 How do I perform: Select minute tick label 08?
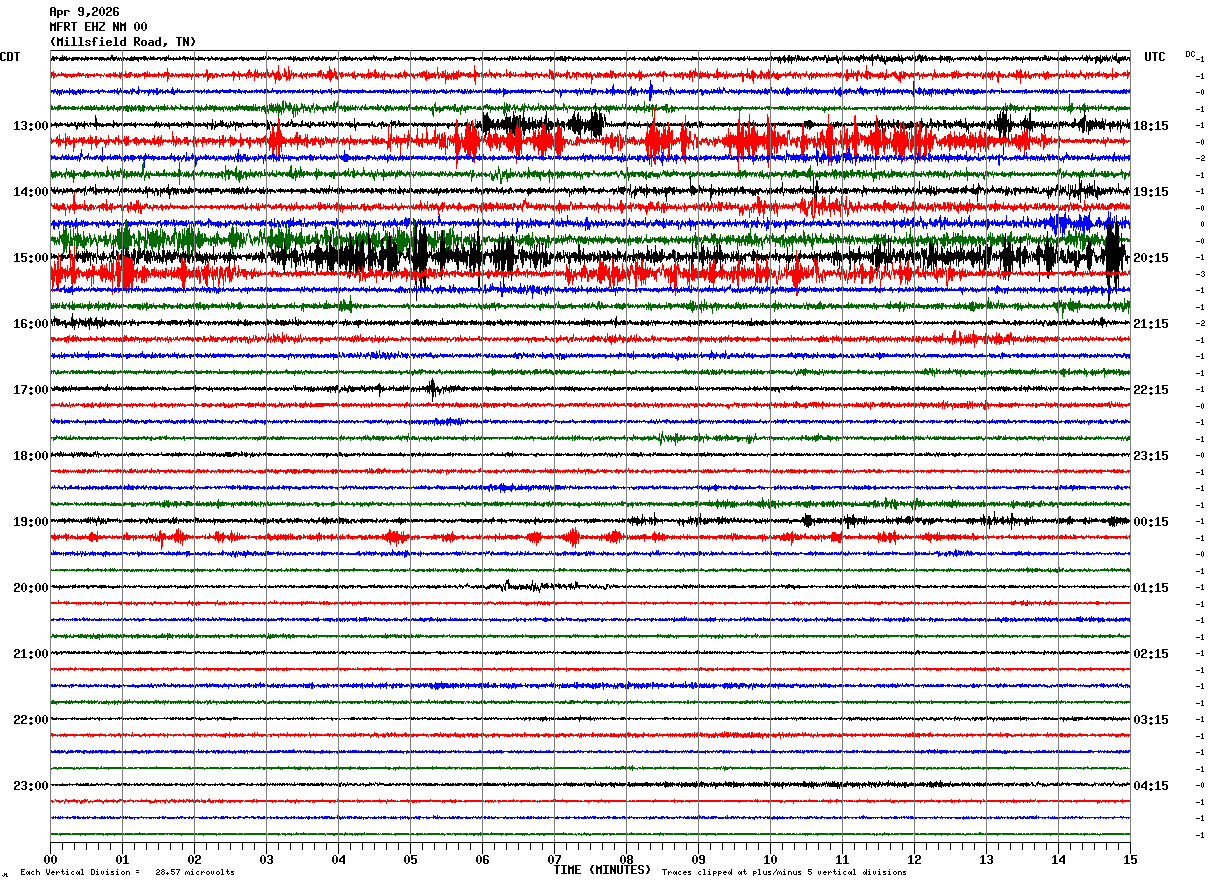coord(626,859)
